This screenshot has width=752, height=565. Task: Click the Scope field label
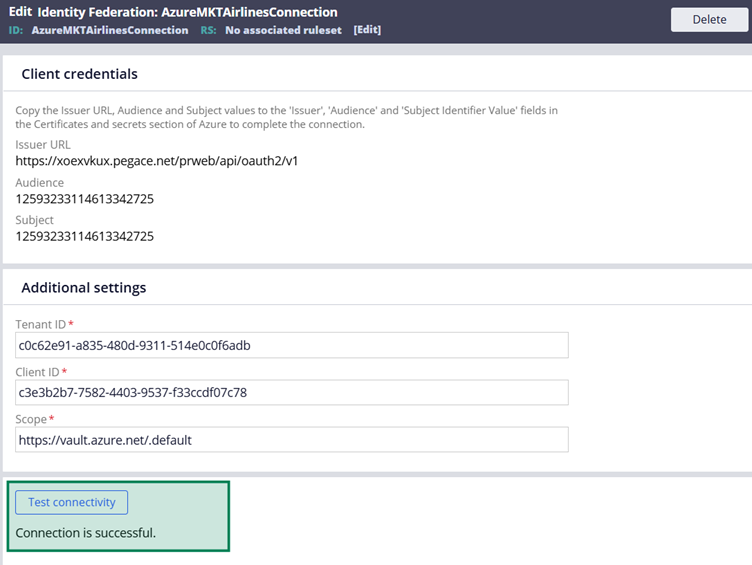click(31, 419)
